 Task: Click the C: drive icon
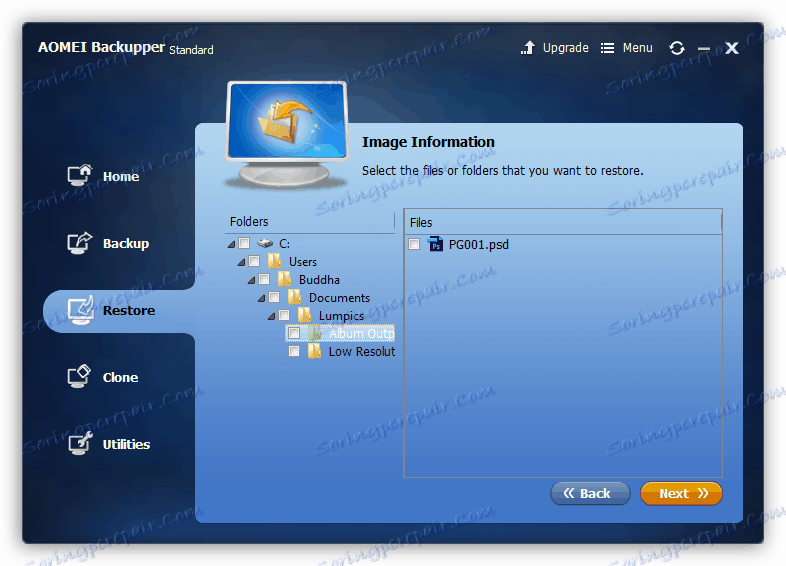click(265, 244)
